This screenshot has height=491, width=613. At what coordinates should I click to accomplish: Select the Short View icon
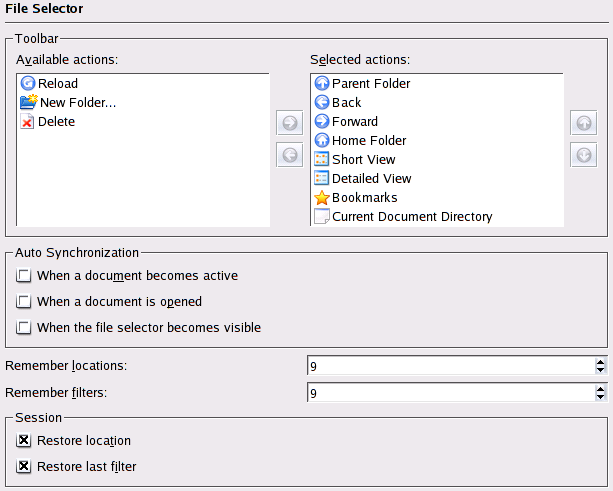tap(322, 160)
